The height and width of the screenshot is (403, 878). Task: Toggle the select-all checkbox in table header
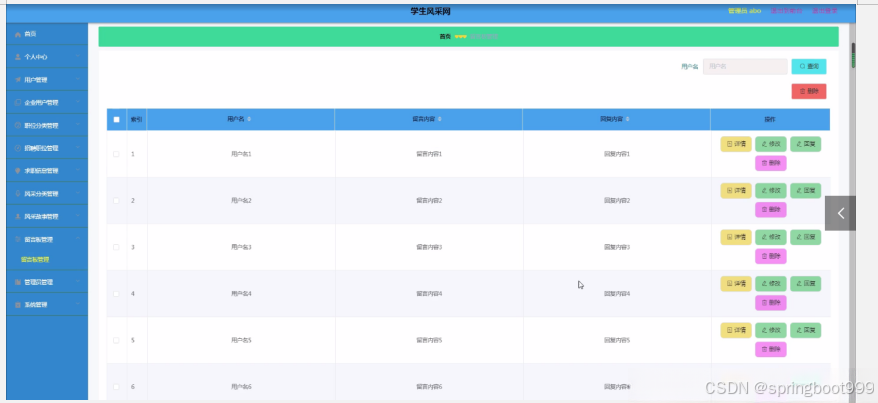click(x=116, y=119)
